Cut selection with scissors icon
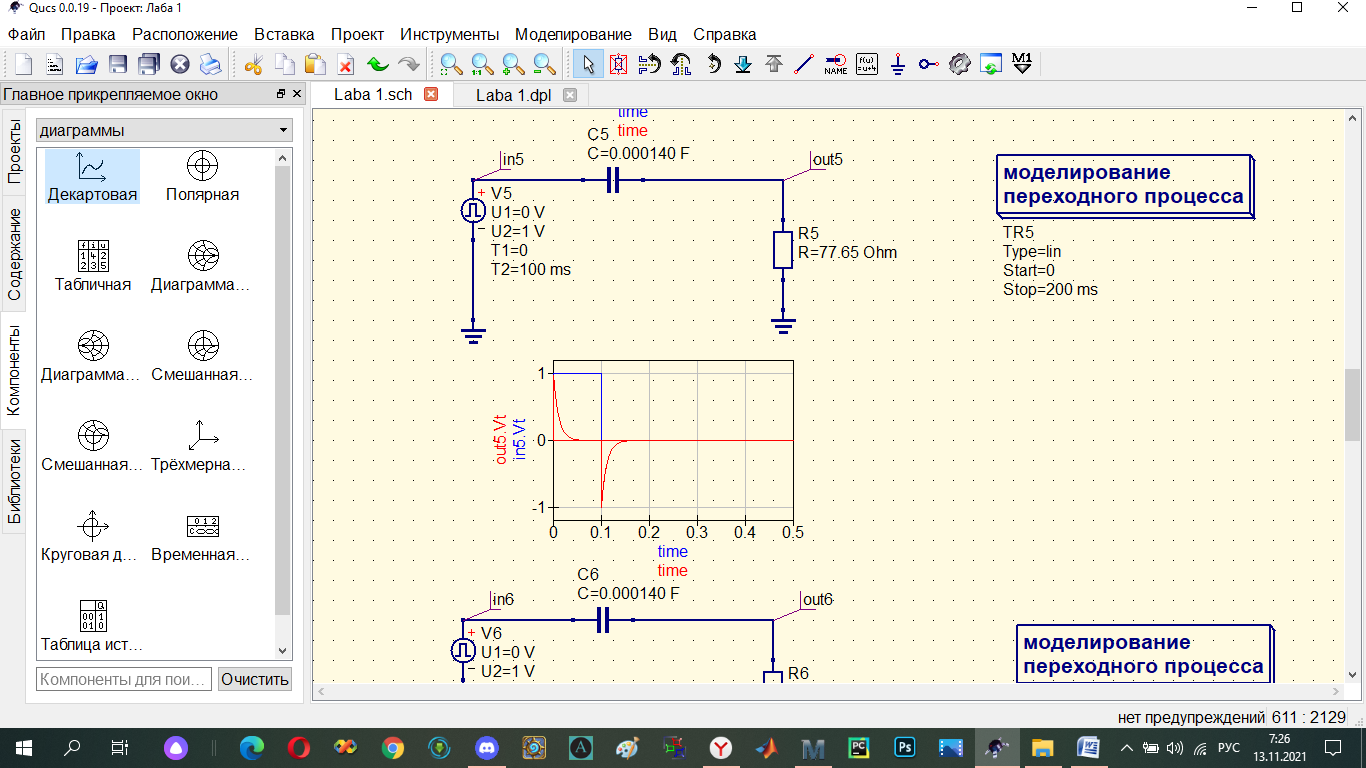This screenshot has width=1366, height=768. click(253, 65)
